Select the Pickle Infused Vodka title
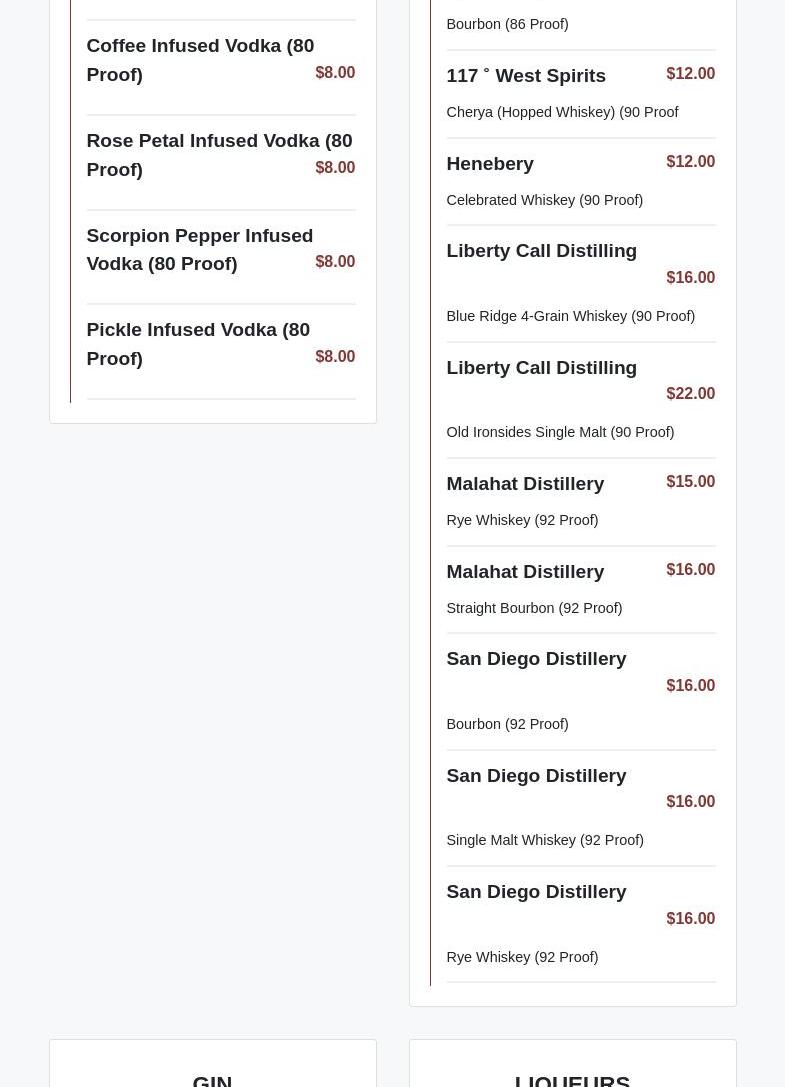 click(x=198, y=344)
